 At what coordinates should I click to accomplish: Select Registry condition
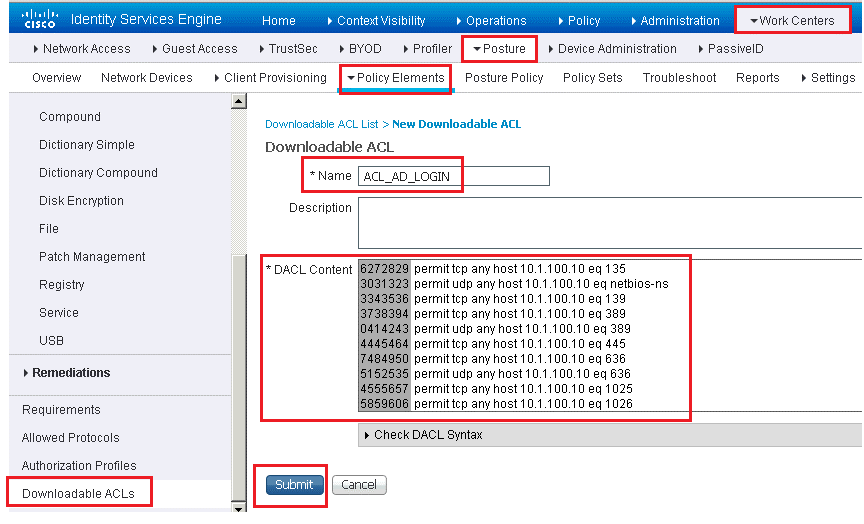point(62,285)
